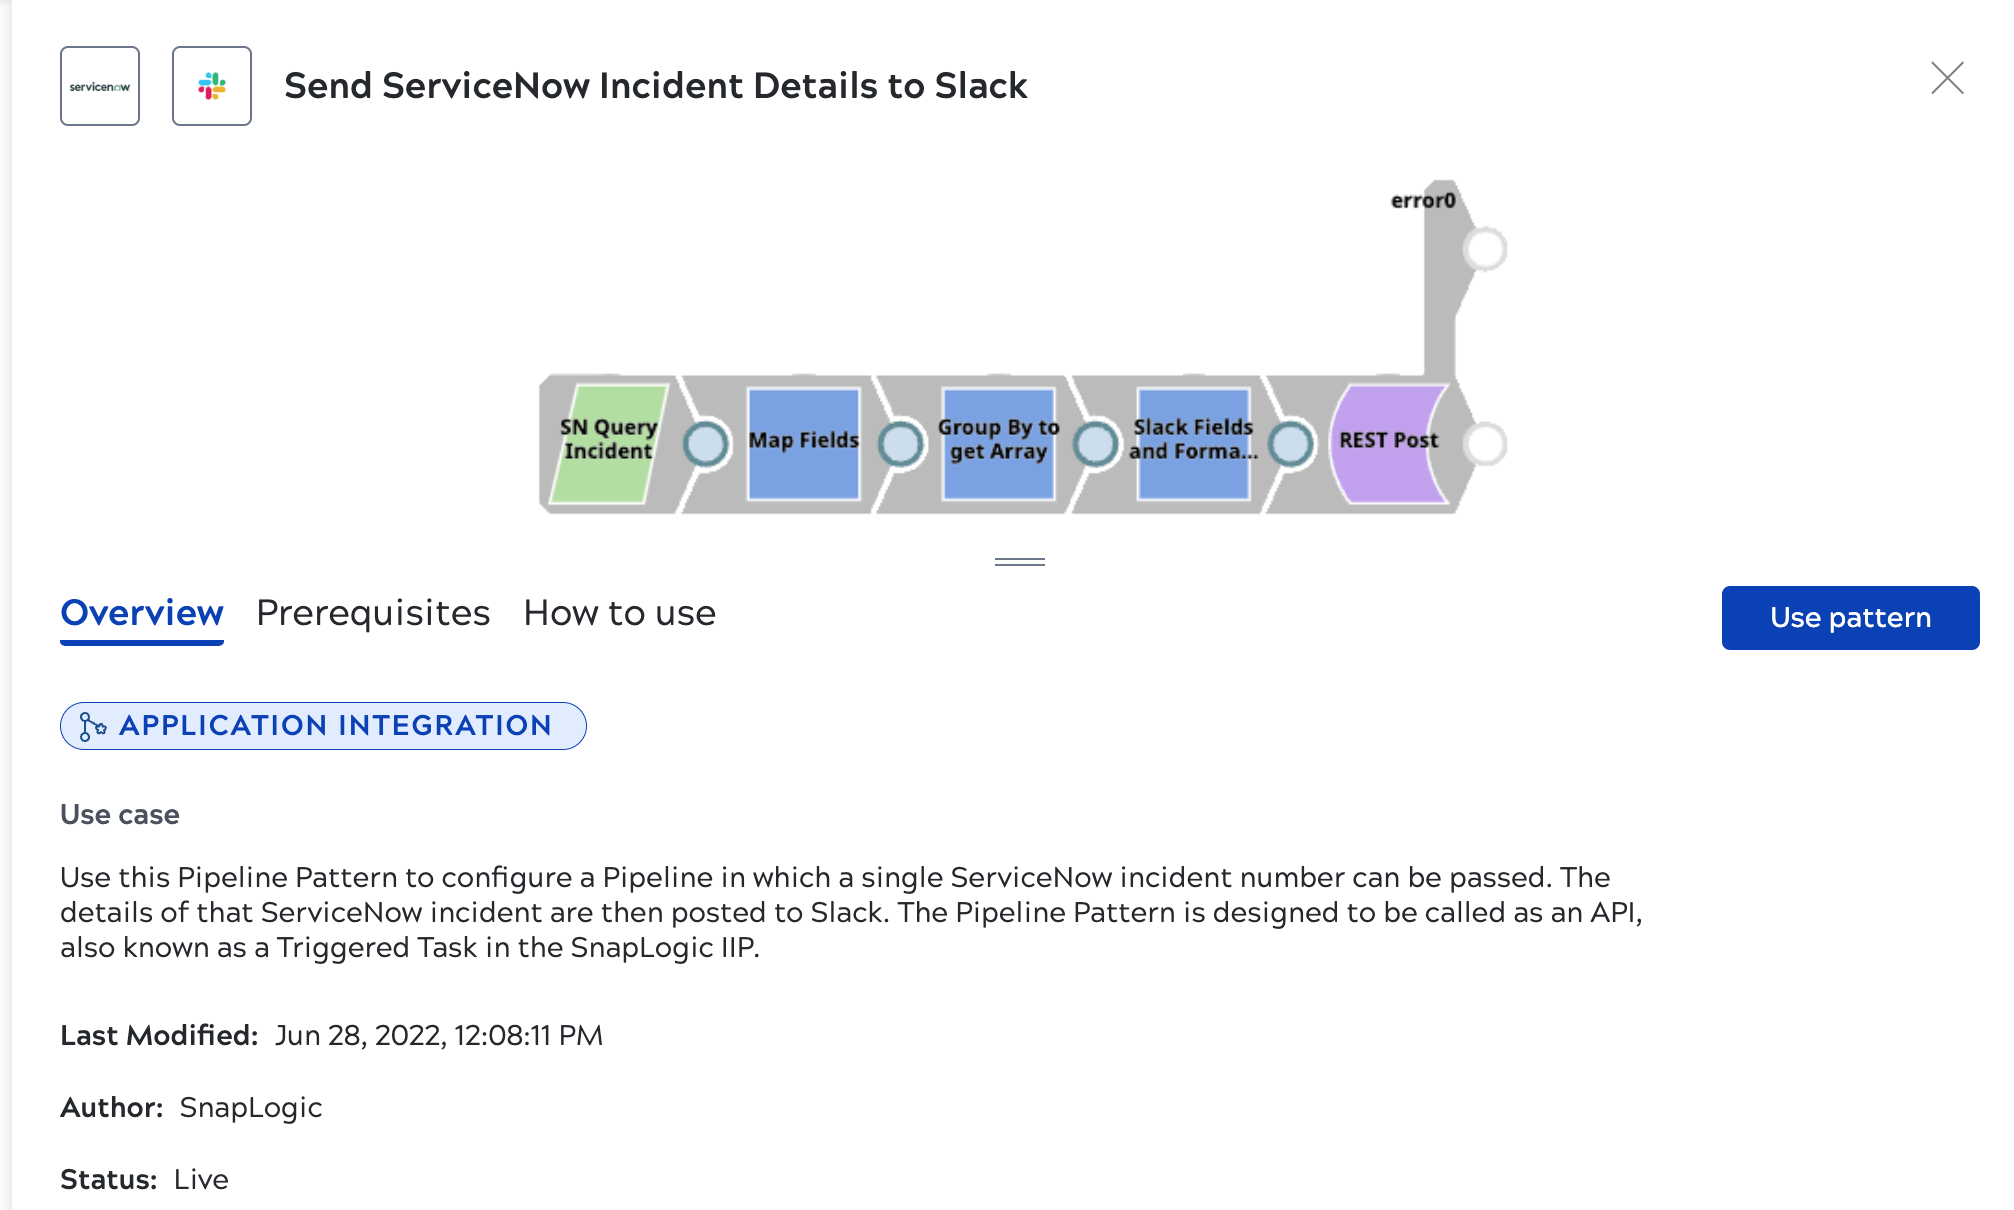The image size is (2014, 1210).
Task: Click the Application Integration category tag
Action: click(323, 726)
